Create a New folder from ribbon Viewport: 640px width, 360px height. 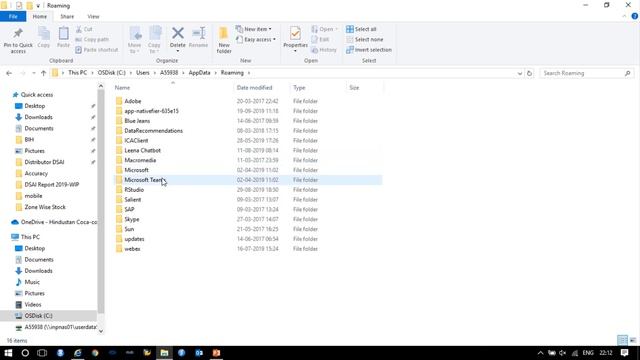[224, 40]
